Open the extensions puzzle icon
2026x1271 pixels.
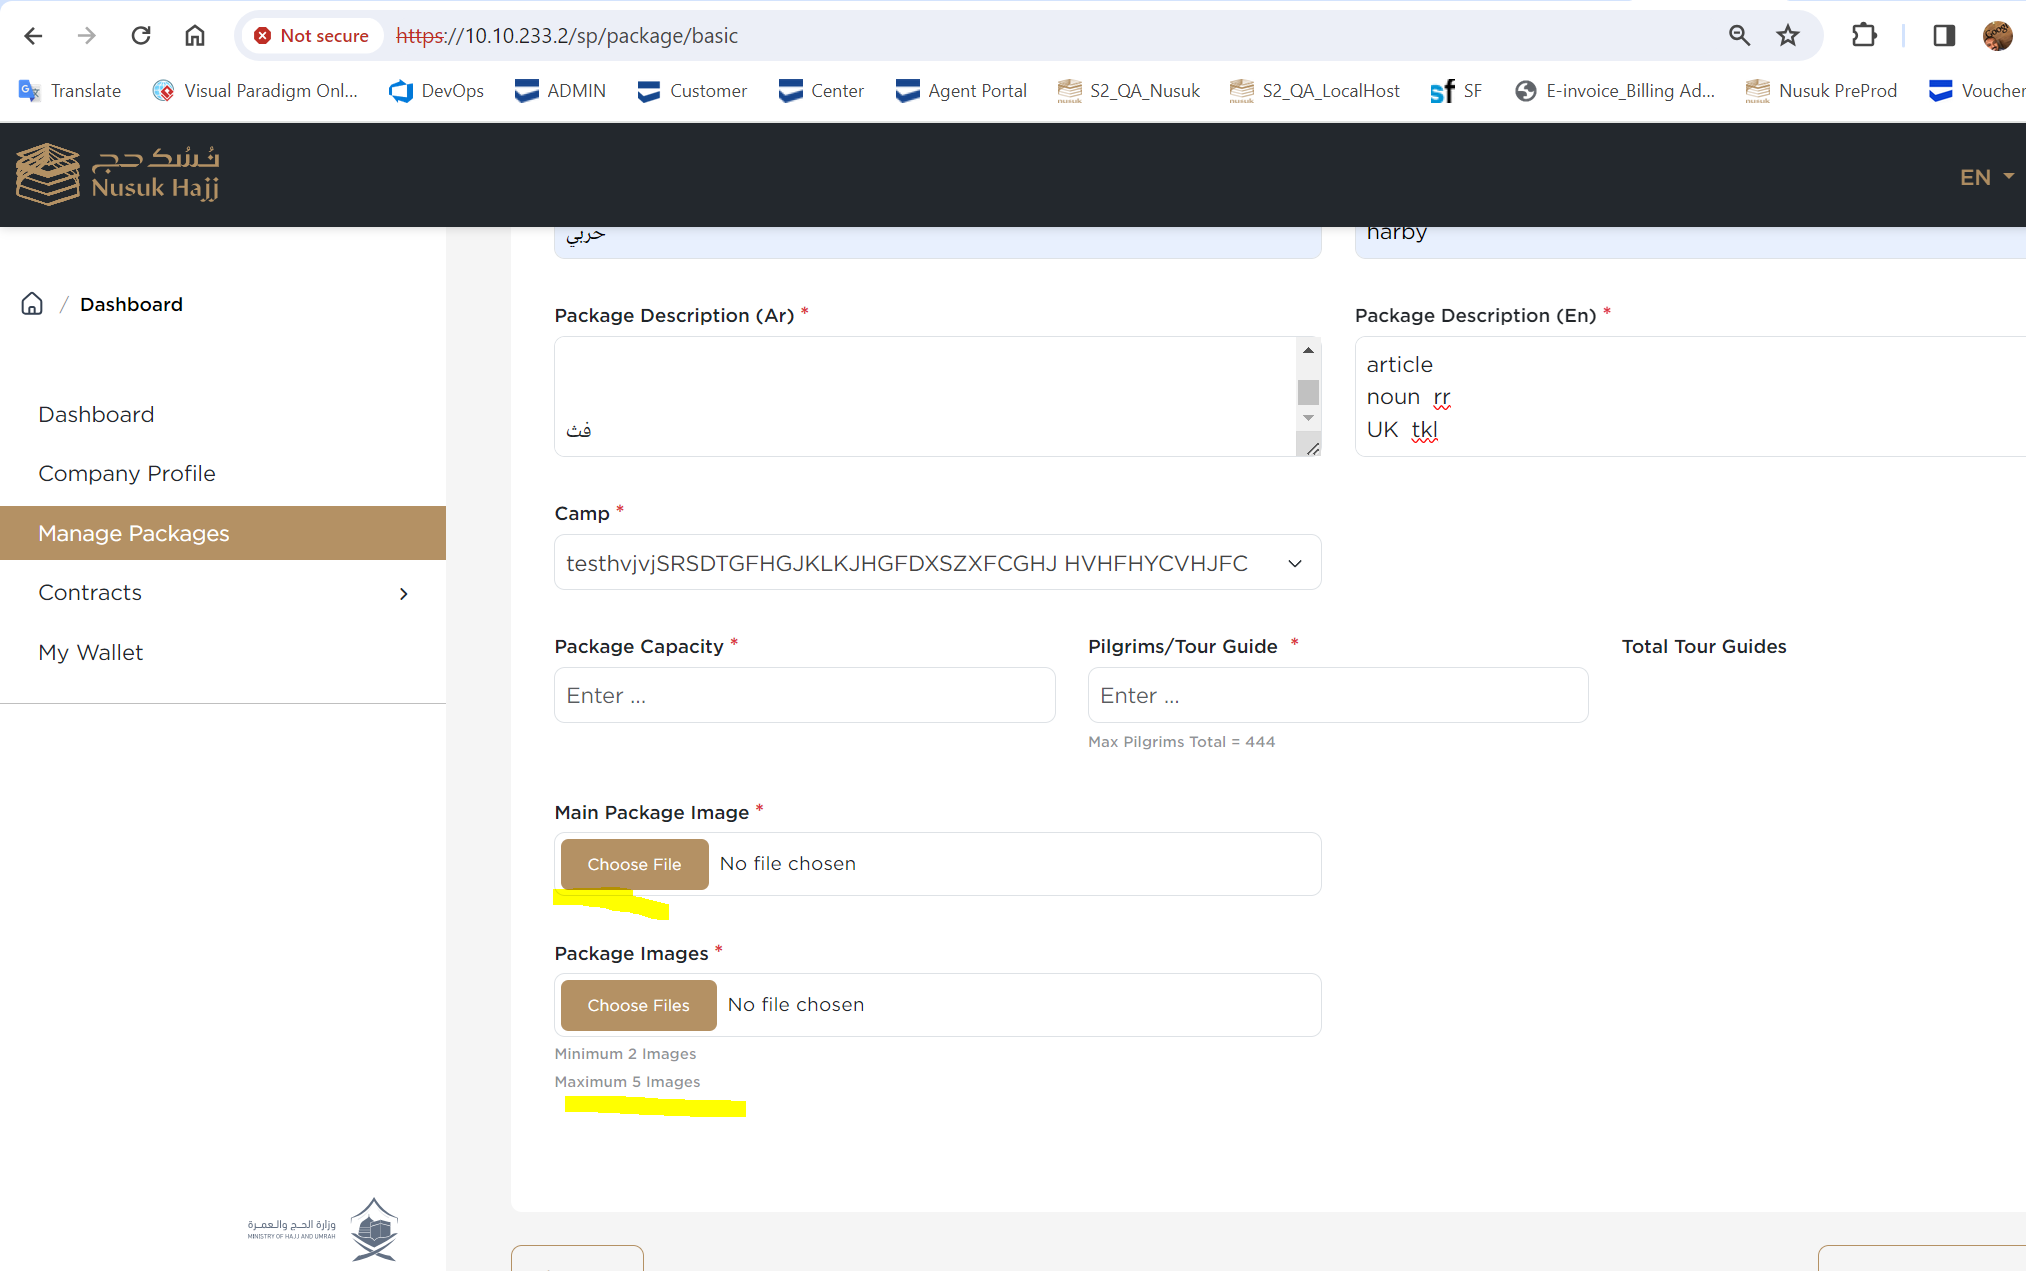(x=1864, y=36)
